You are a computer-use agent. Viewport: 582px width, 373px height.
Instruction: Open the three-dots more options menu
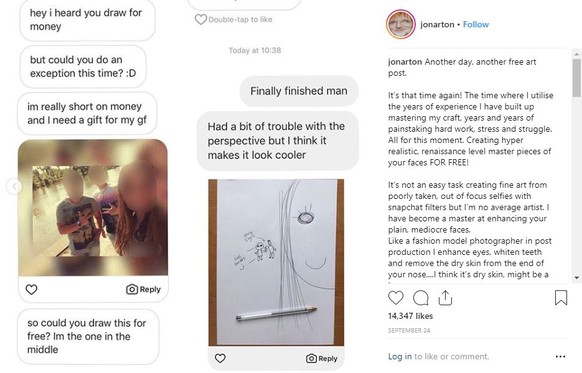pyautogui.click(x=560, y=356)
